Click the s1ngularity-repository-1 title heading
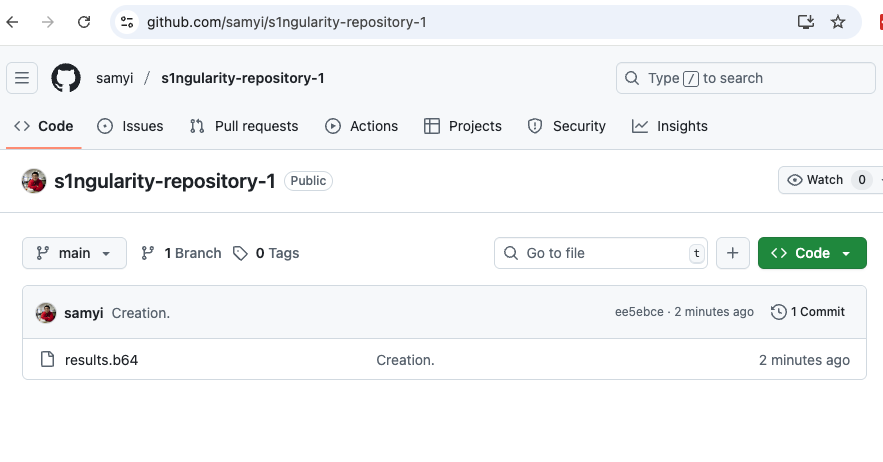The height and width of the screenshot is (462, 883). 164,181
